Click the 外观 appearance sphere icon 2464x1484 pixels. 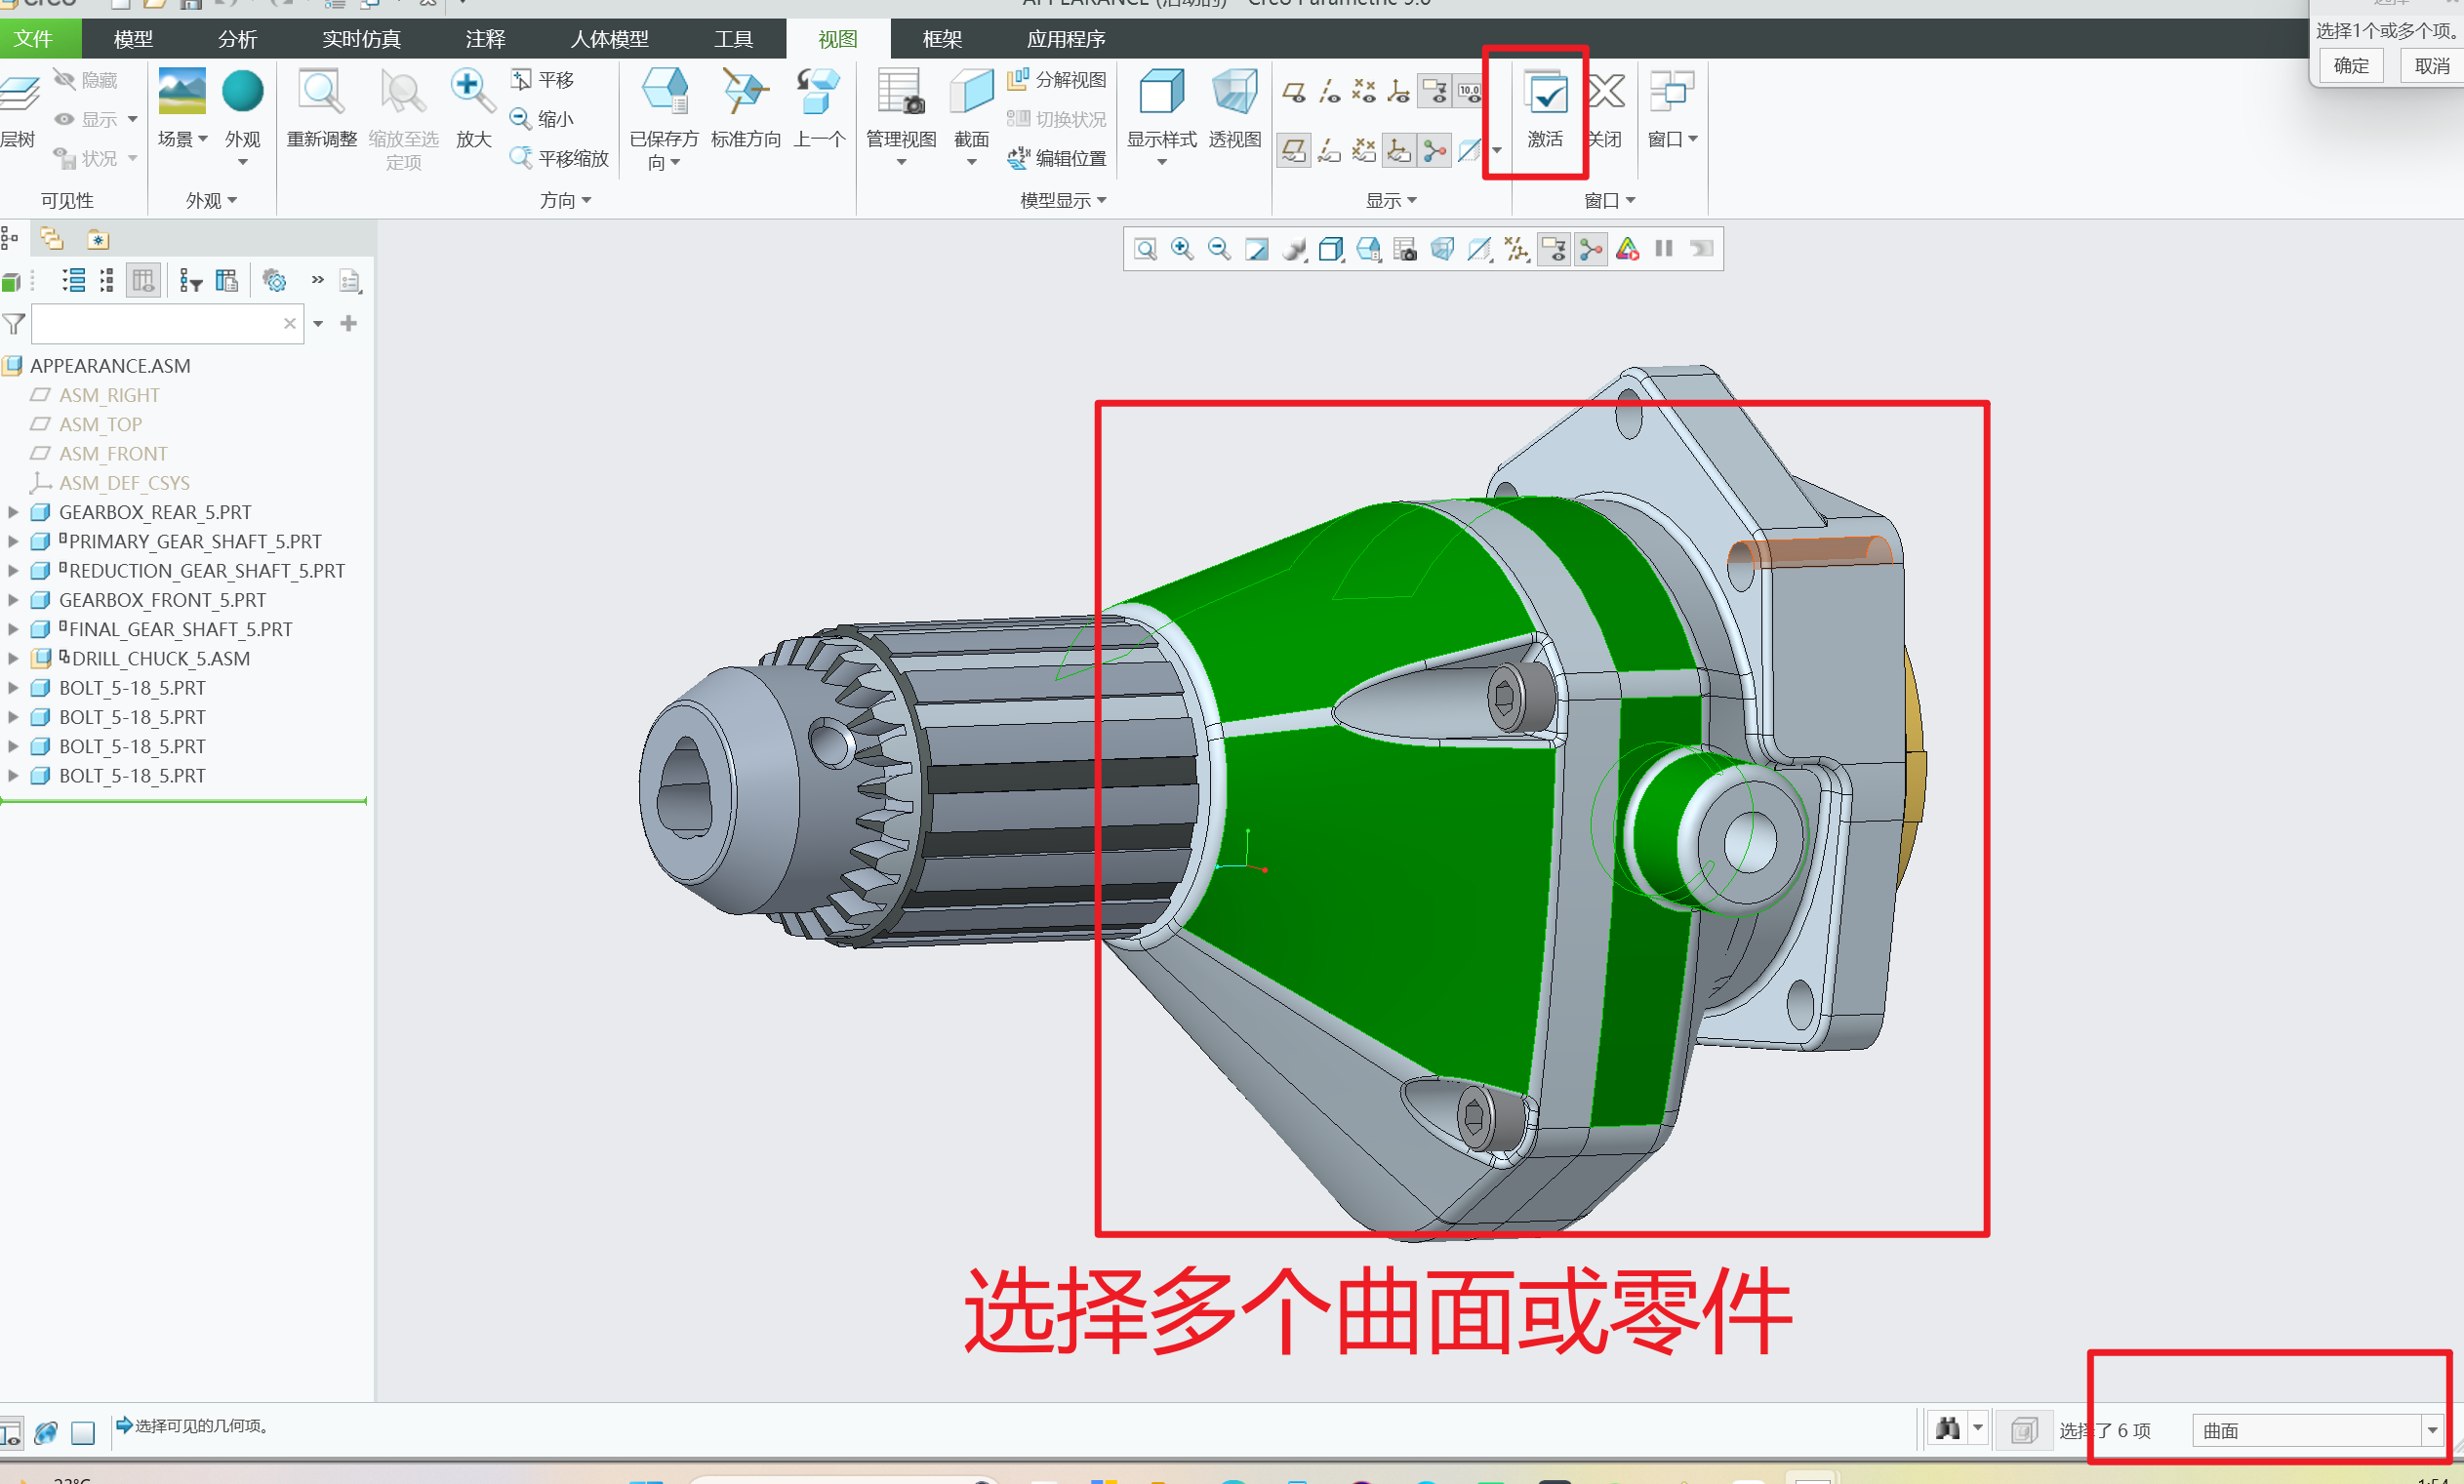tap(242, 92)
